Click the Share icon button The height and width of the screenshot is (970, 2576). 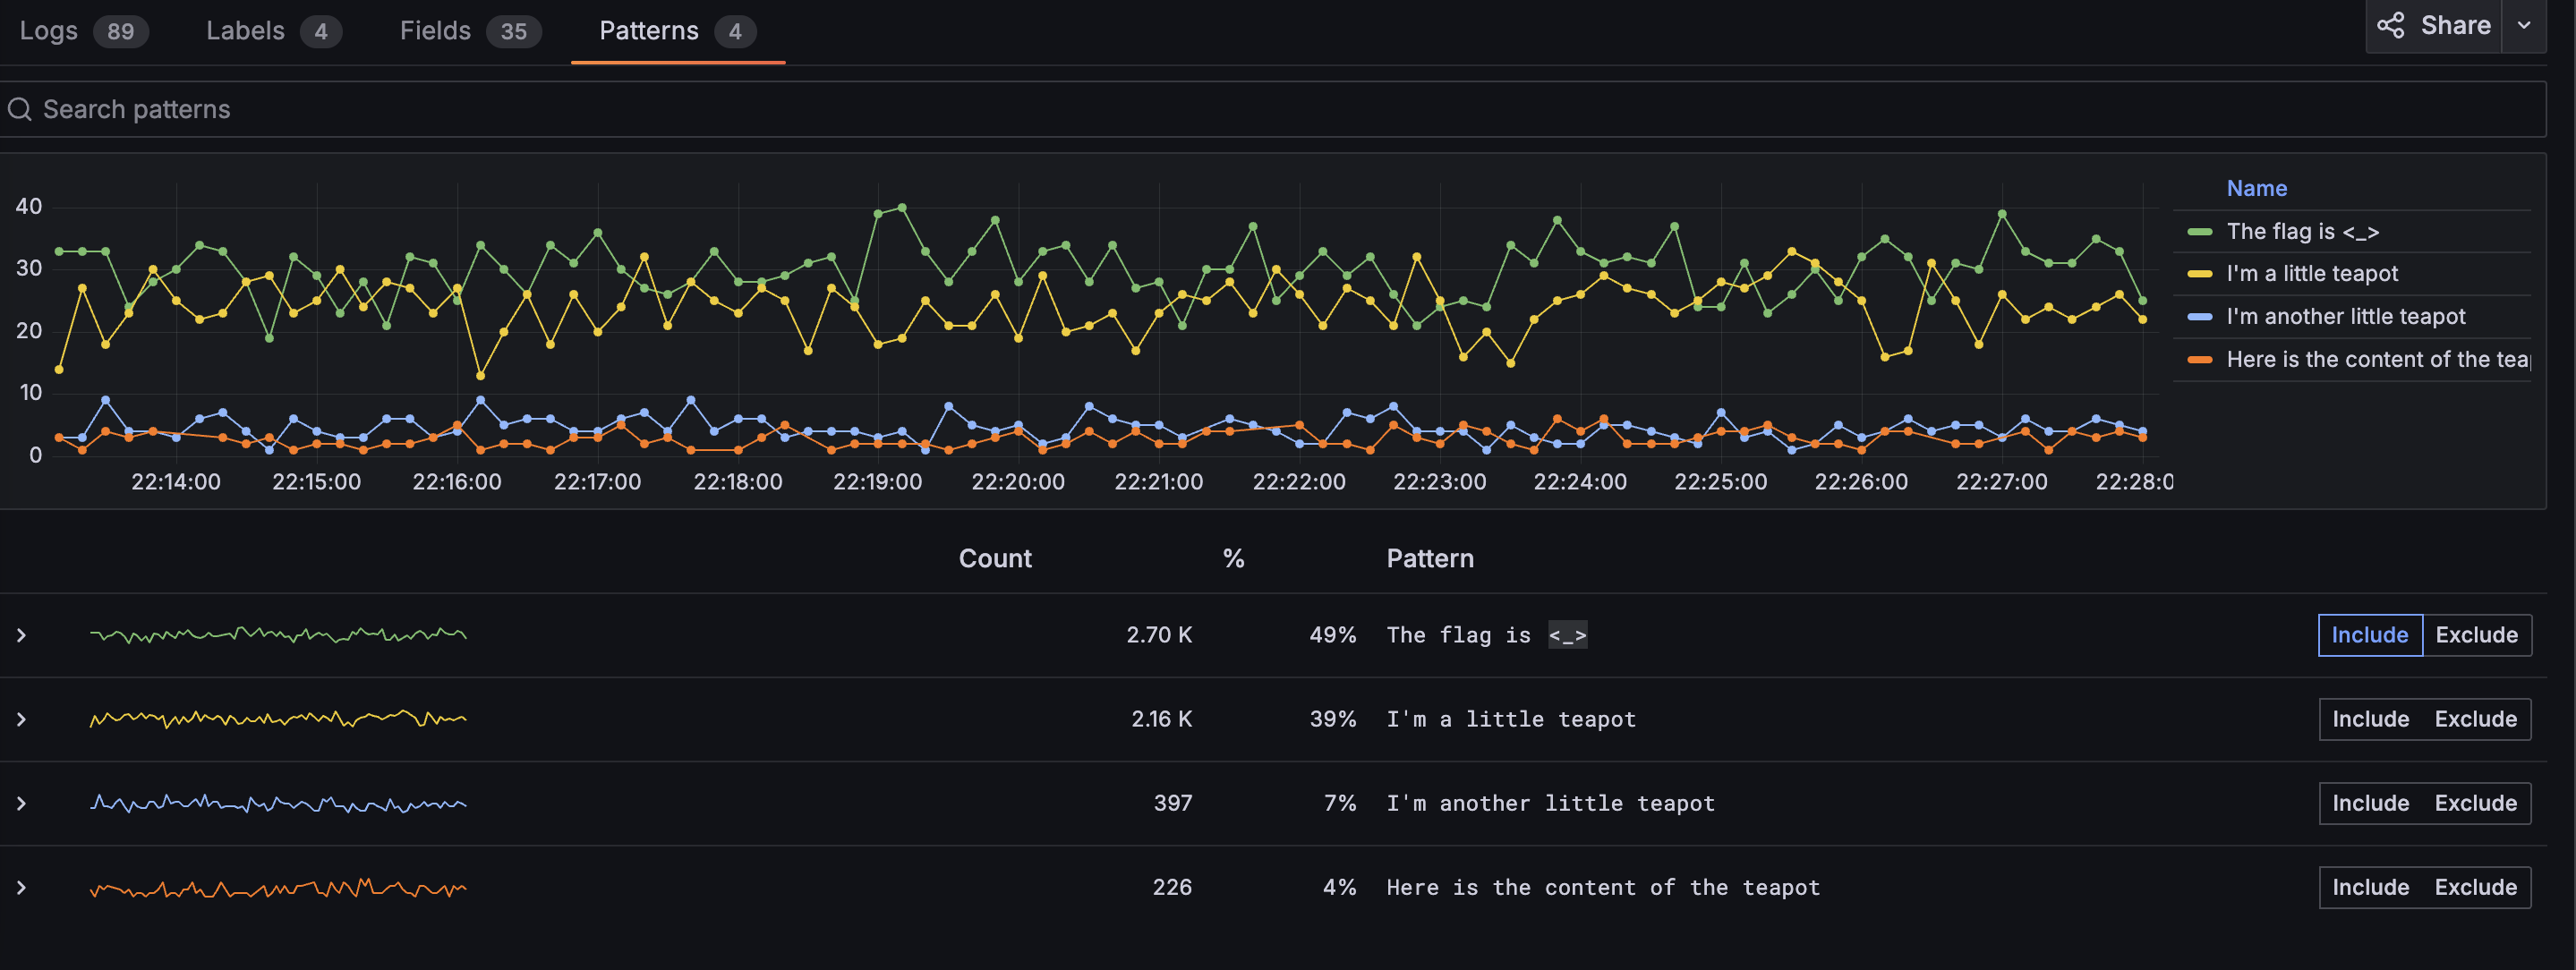(x=2390, y=25)
